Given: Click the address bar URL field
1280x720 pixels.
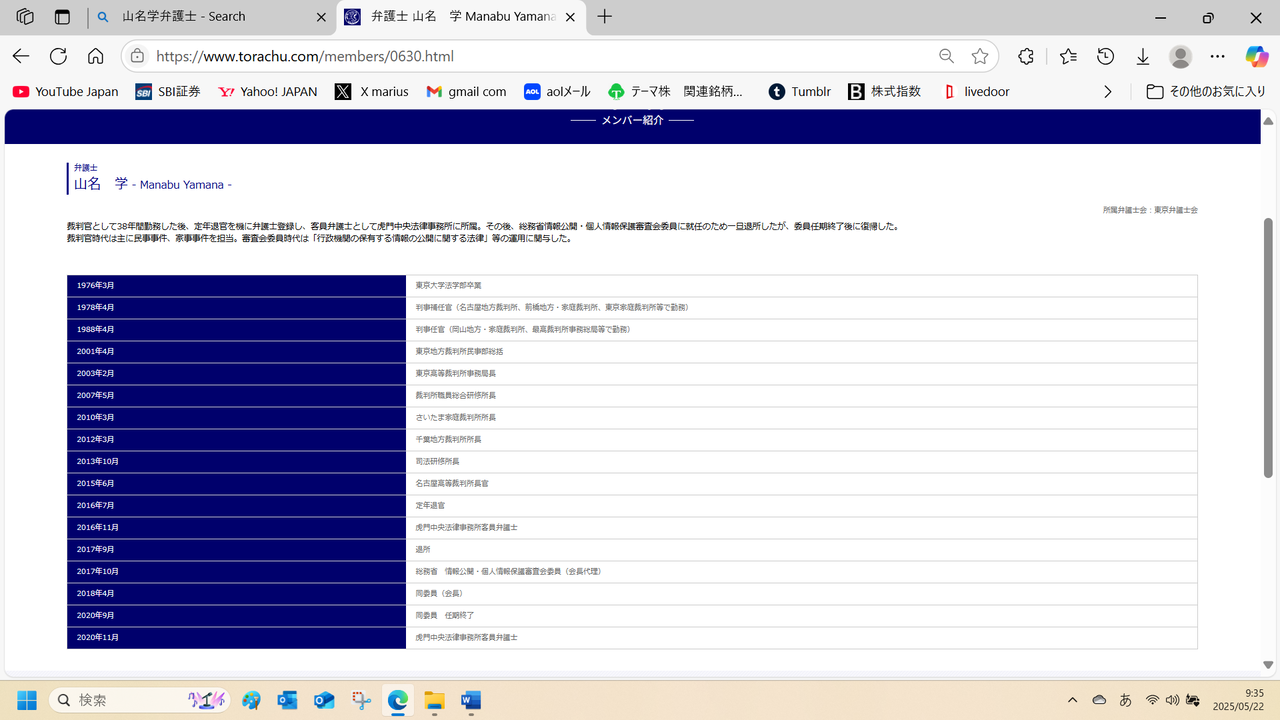Looking at the screenshot, I should [540, 56].
